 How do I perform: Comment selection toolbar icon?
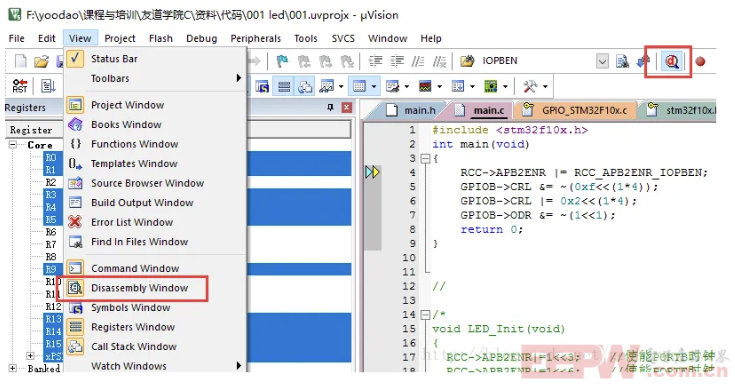(418, 61)
